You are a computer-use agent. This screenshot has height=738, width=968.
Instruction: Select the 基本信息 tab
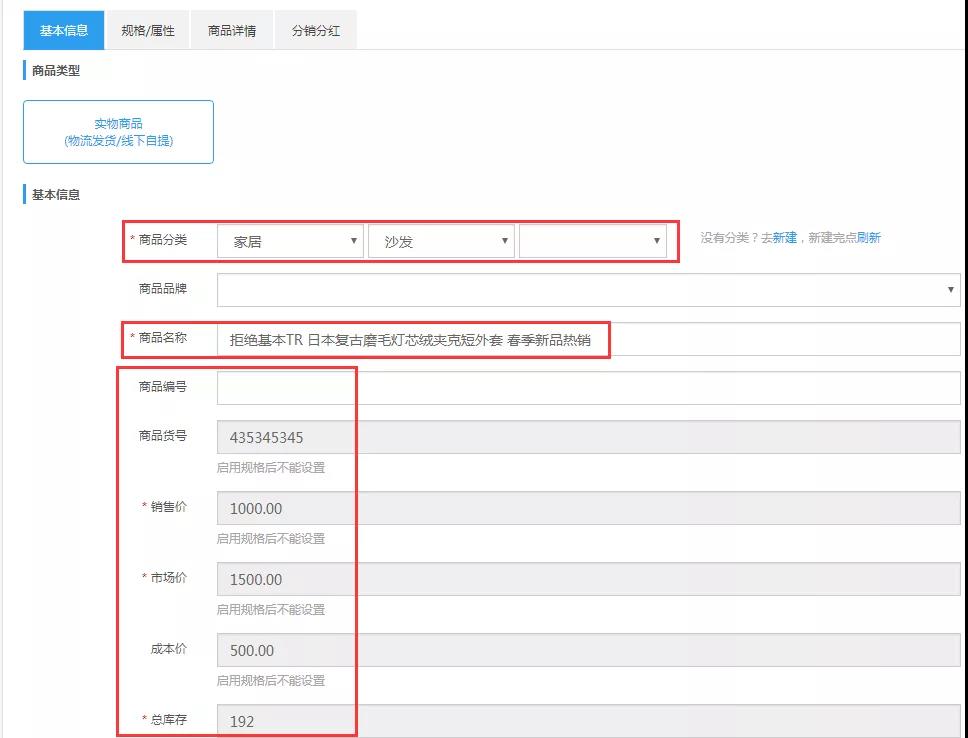pos(64,30)
